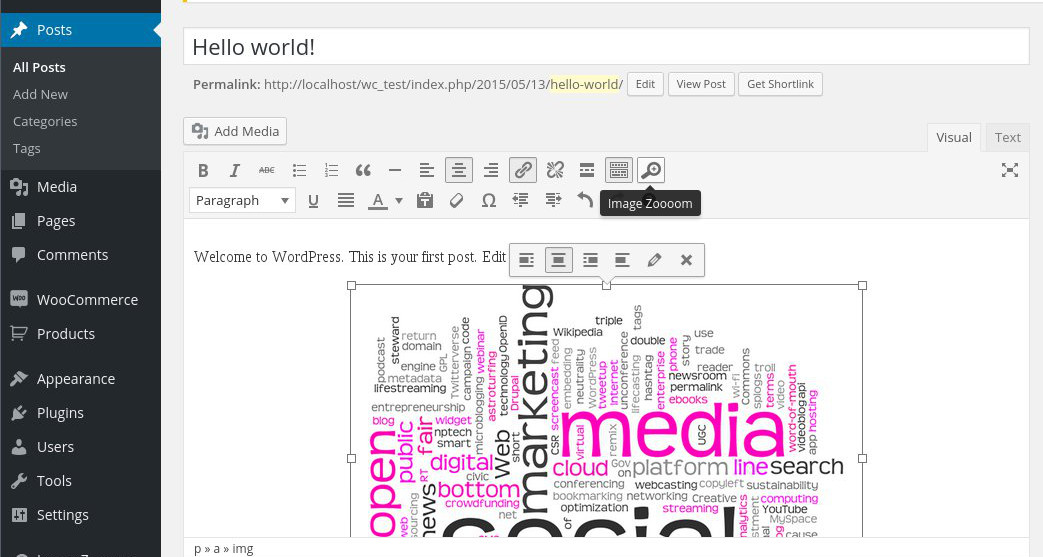Click the View Post button
The image size is (1043, 557).
tap(701, 85)
